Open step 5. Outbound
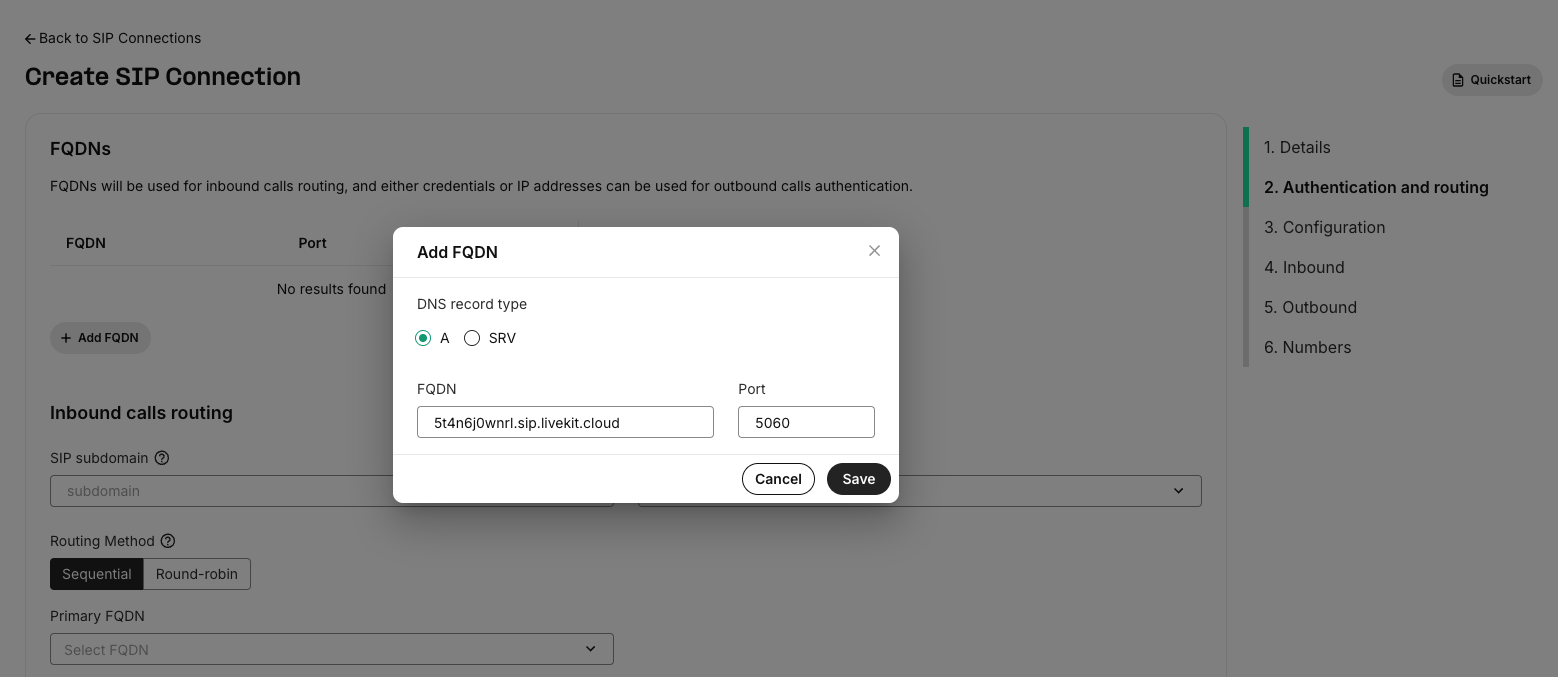Viewport: 1558px width, 677px height. [x=1310, y=307]
